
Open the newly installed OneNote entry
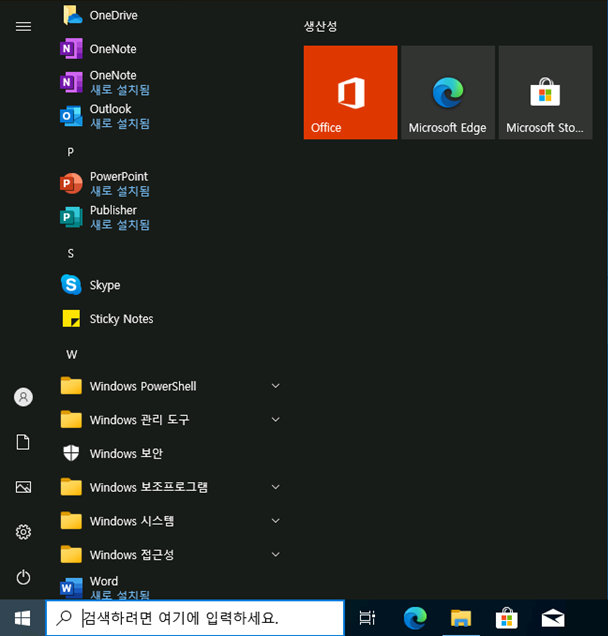pos(170,82)
